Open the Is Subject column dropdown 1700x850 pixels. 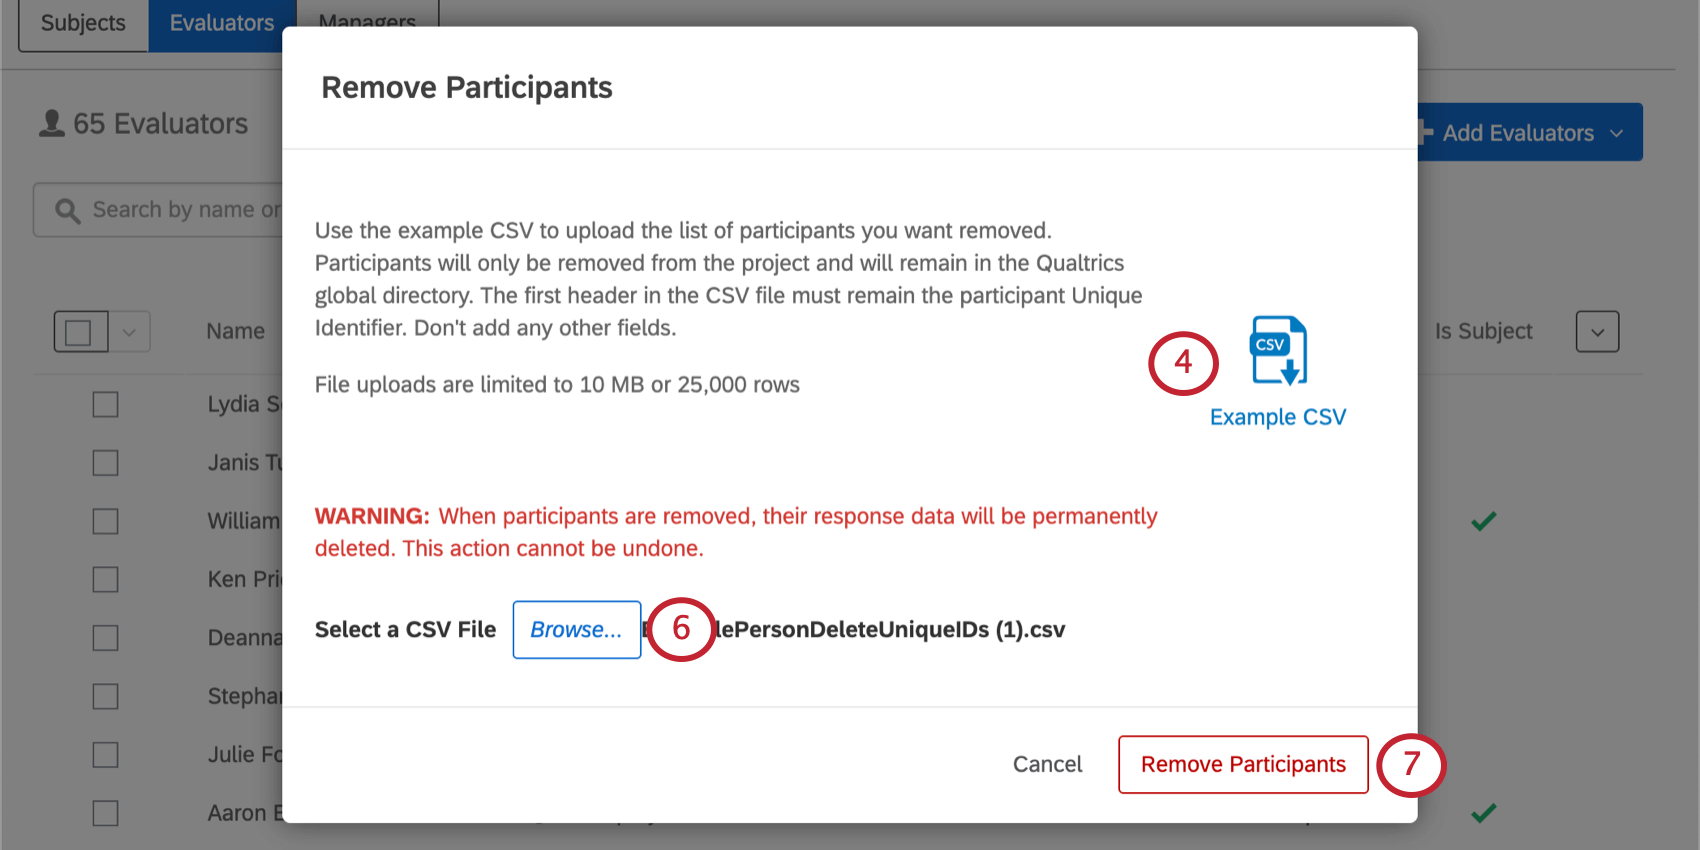pyautogui.click(x=1597, y=331)
